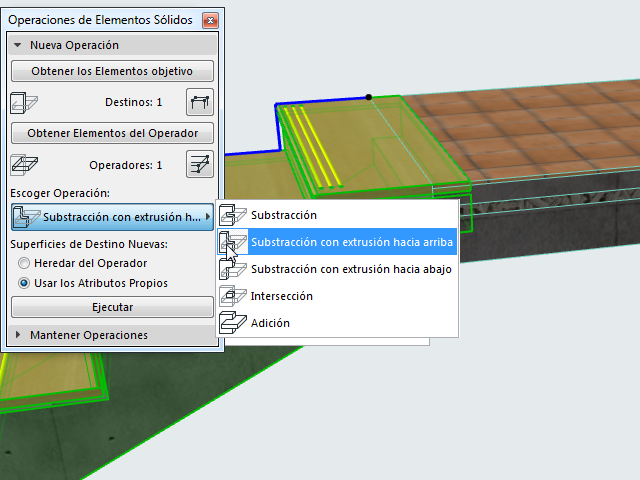Choose Substracción con extrusión hacia arriba

tap(338, 242)
